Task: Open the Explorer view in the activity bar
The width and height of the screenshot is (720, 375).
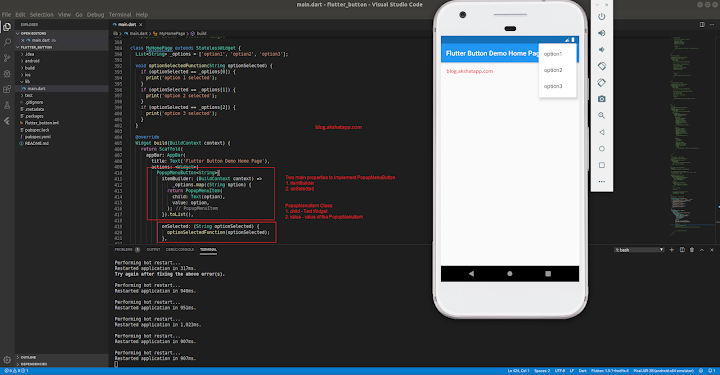Action: coord(7,27)
